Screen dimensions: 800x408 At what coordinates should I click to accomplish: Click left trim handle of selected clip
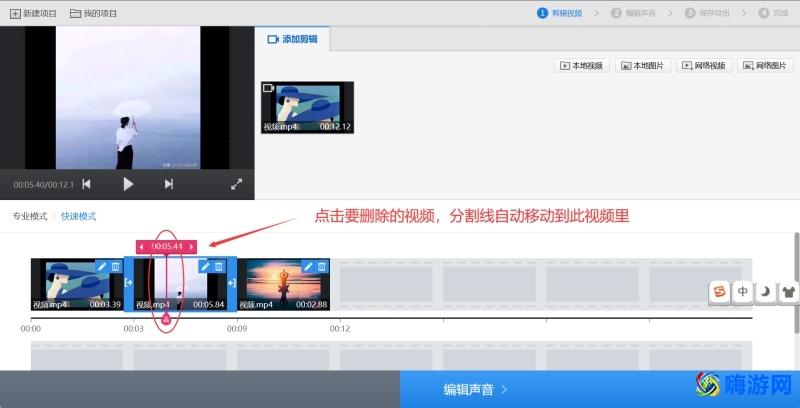[129, 283]
